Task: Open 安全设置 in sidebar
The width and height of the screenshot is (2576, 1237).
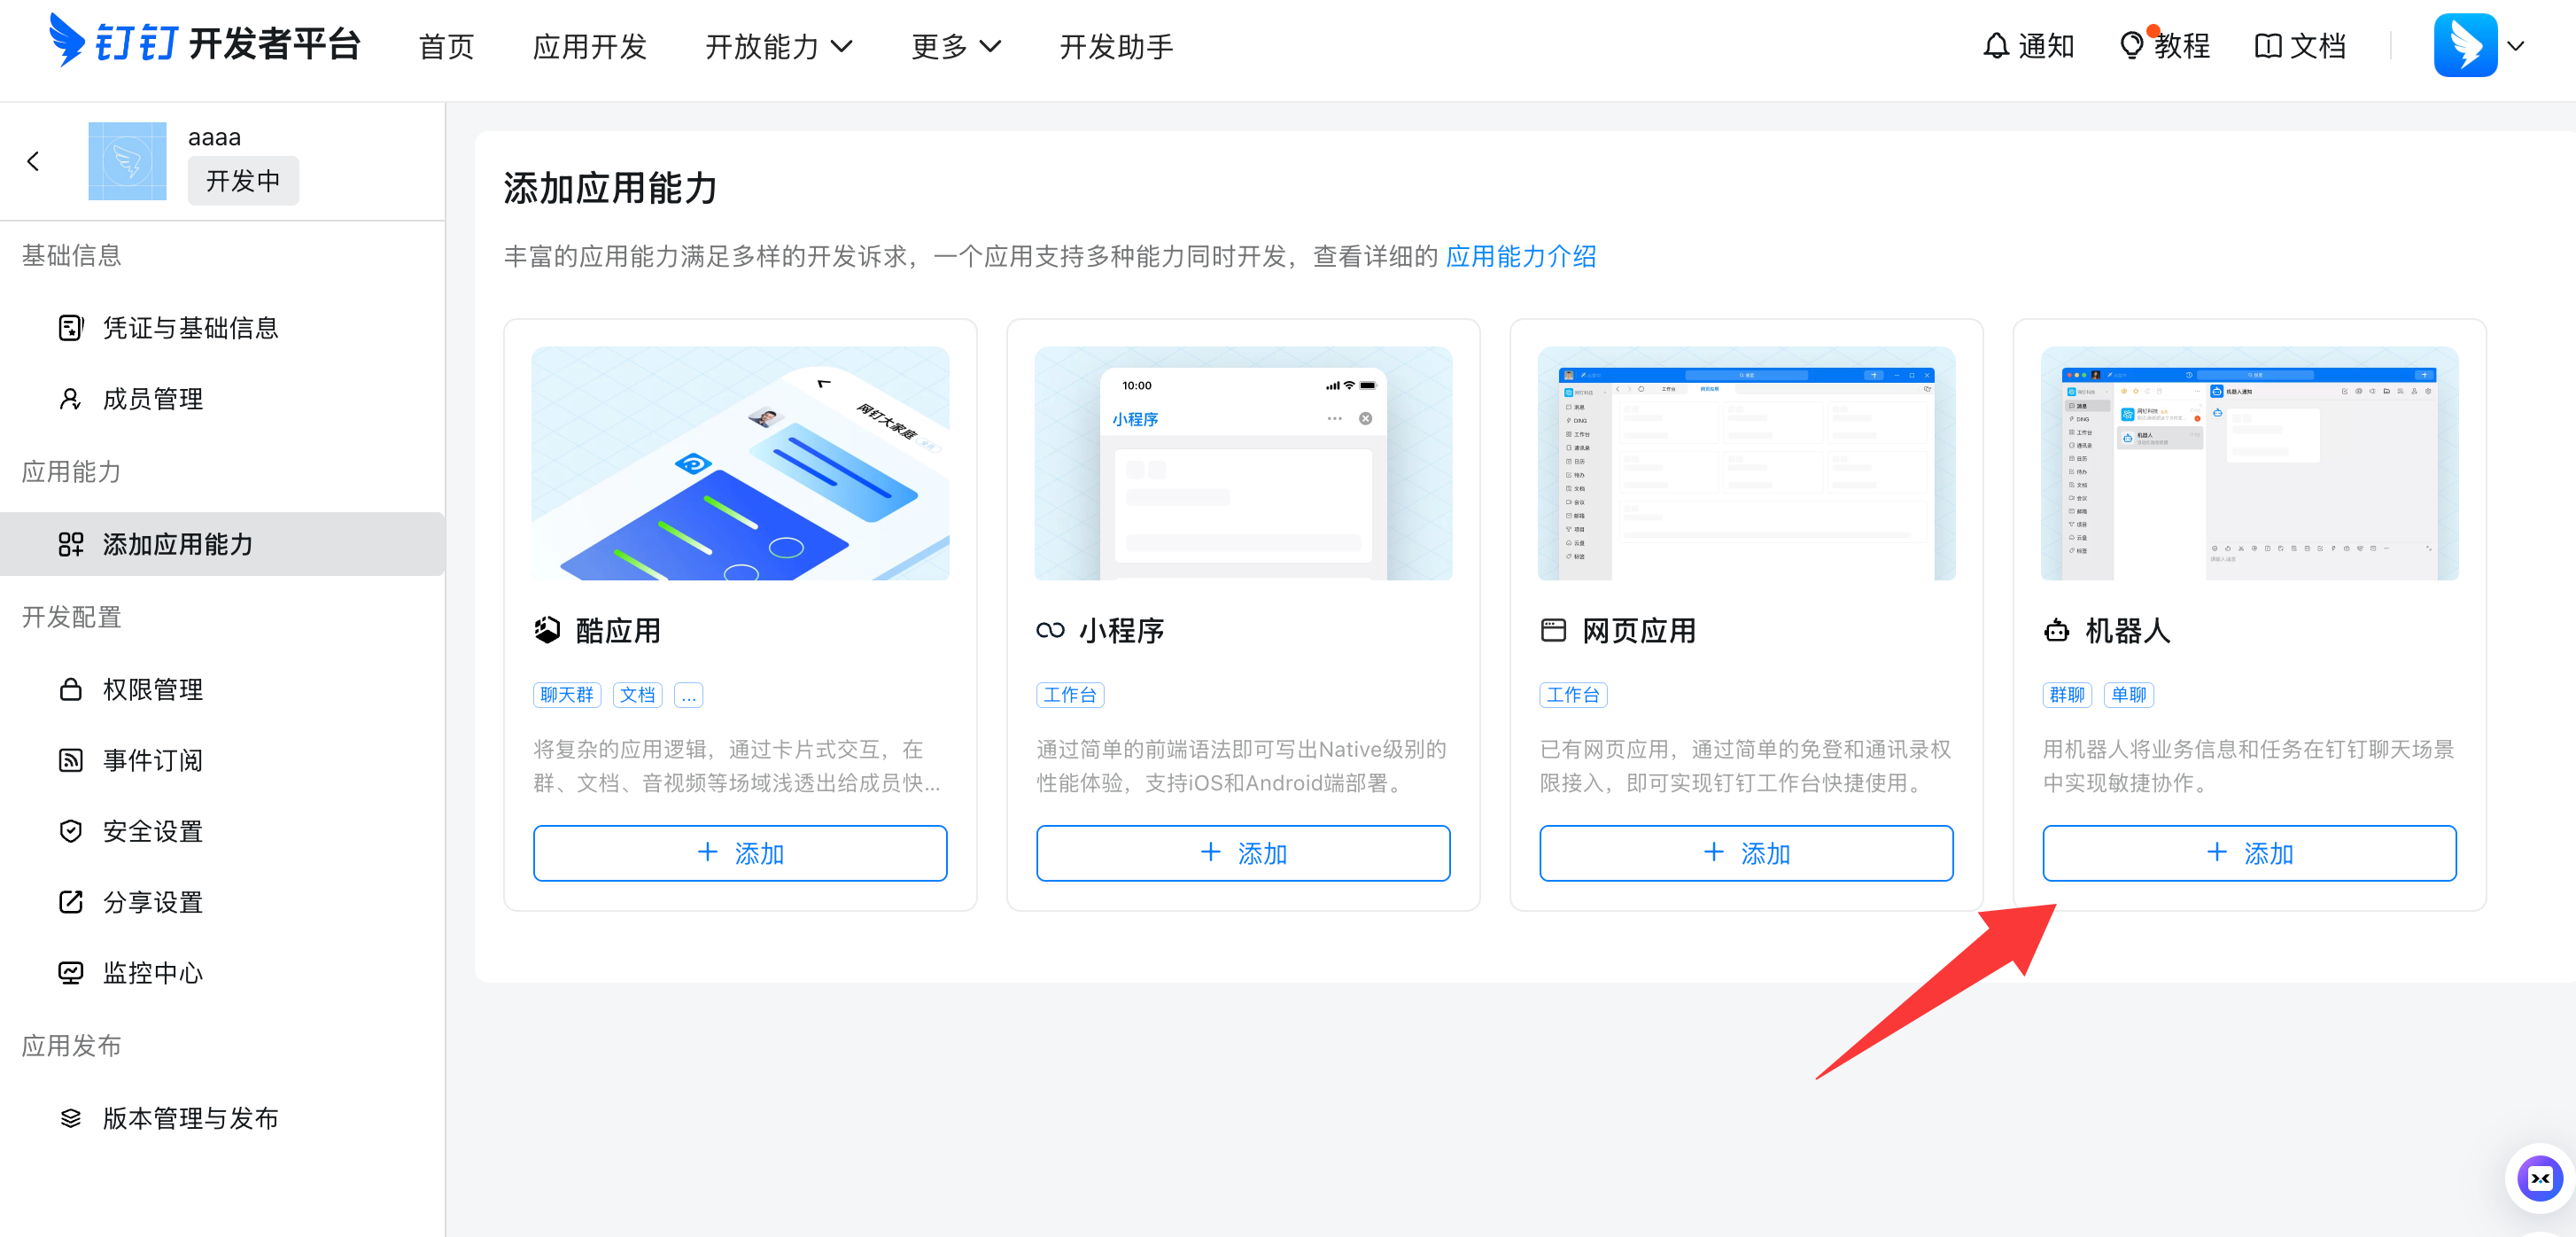Action: 222,831
